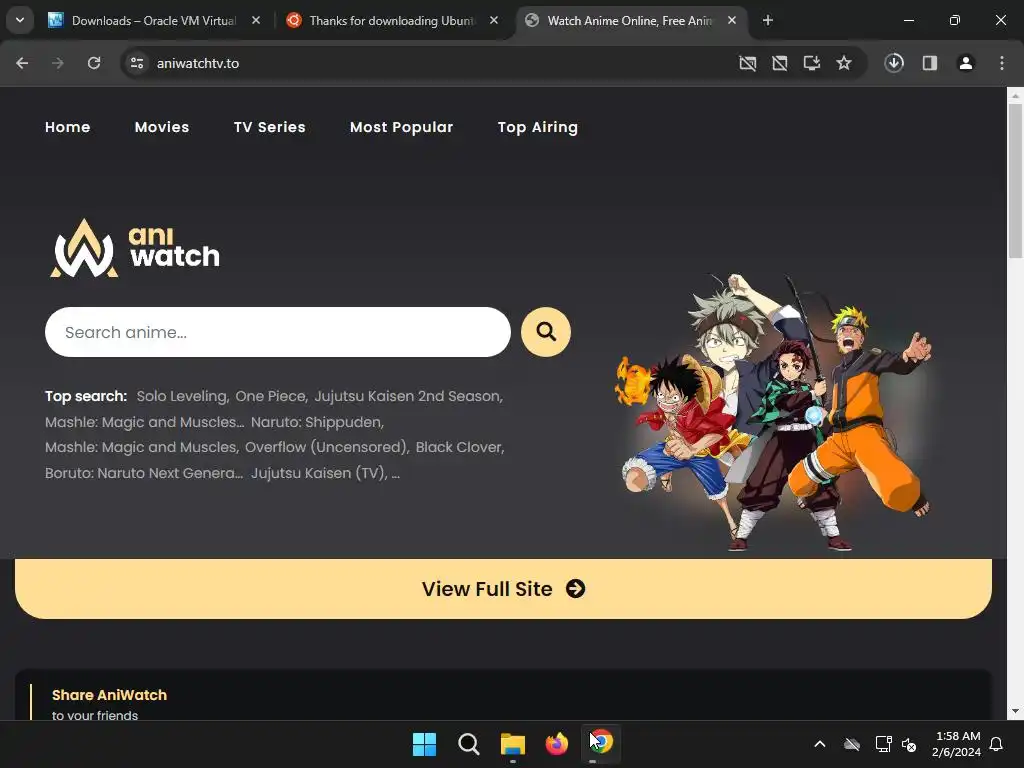
Task: Click the page vertical scrollbar thumb
Action: point(1015,181)
